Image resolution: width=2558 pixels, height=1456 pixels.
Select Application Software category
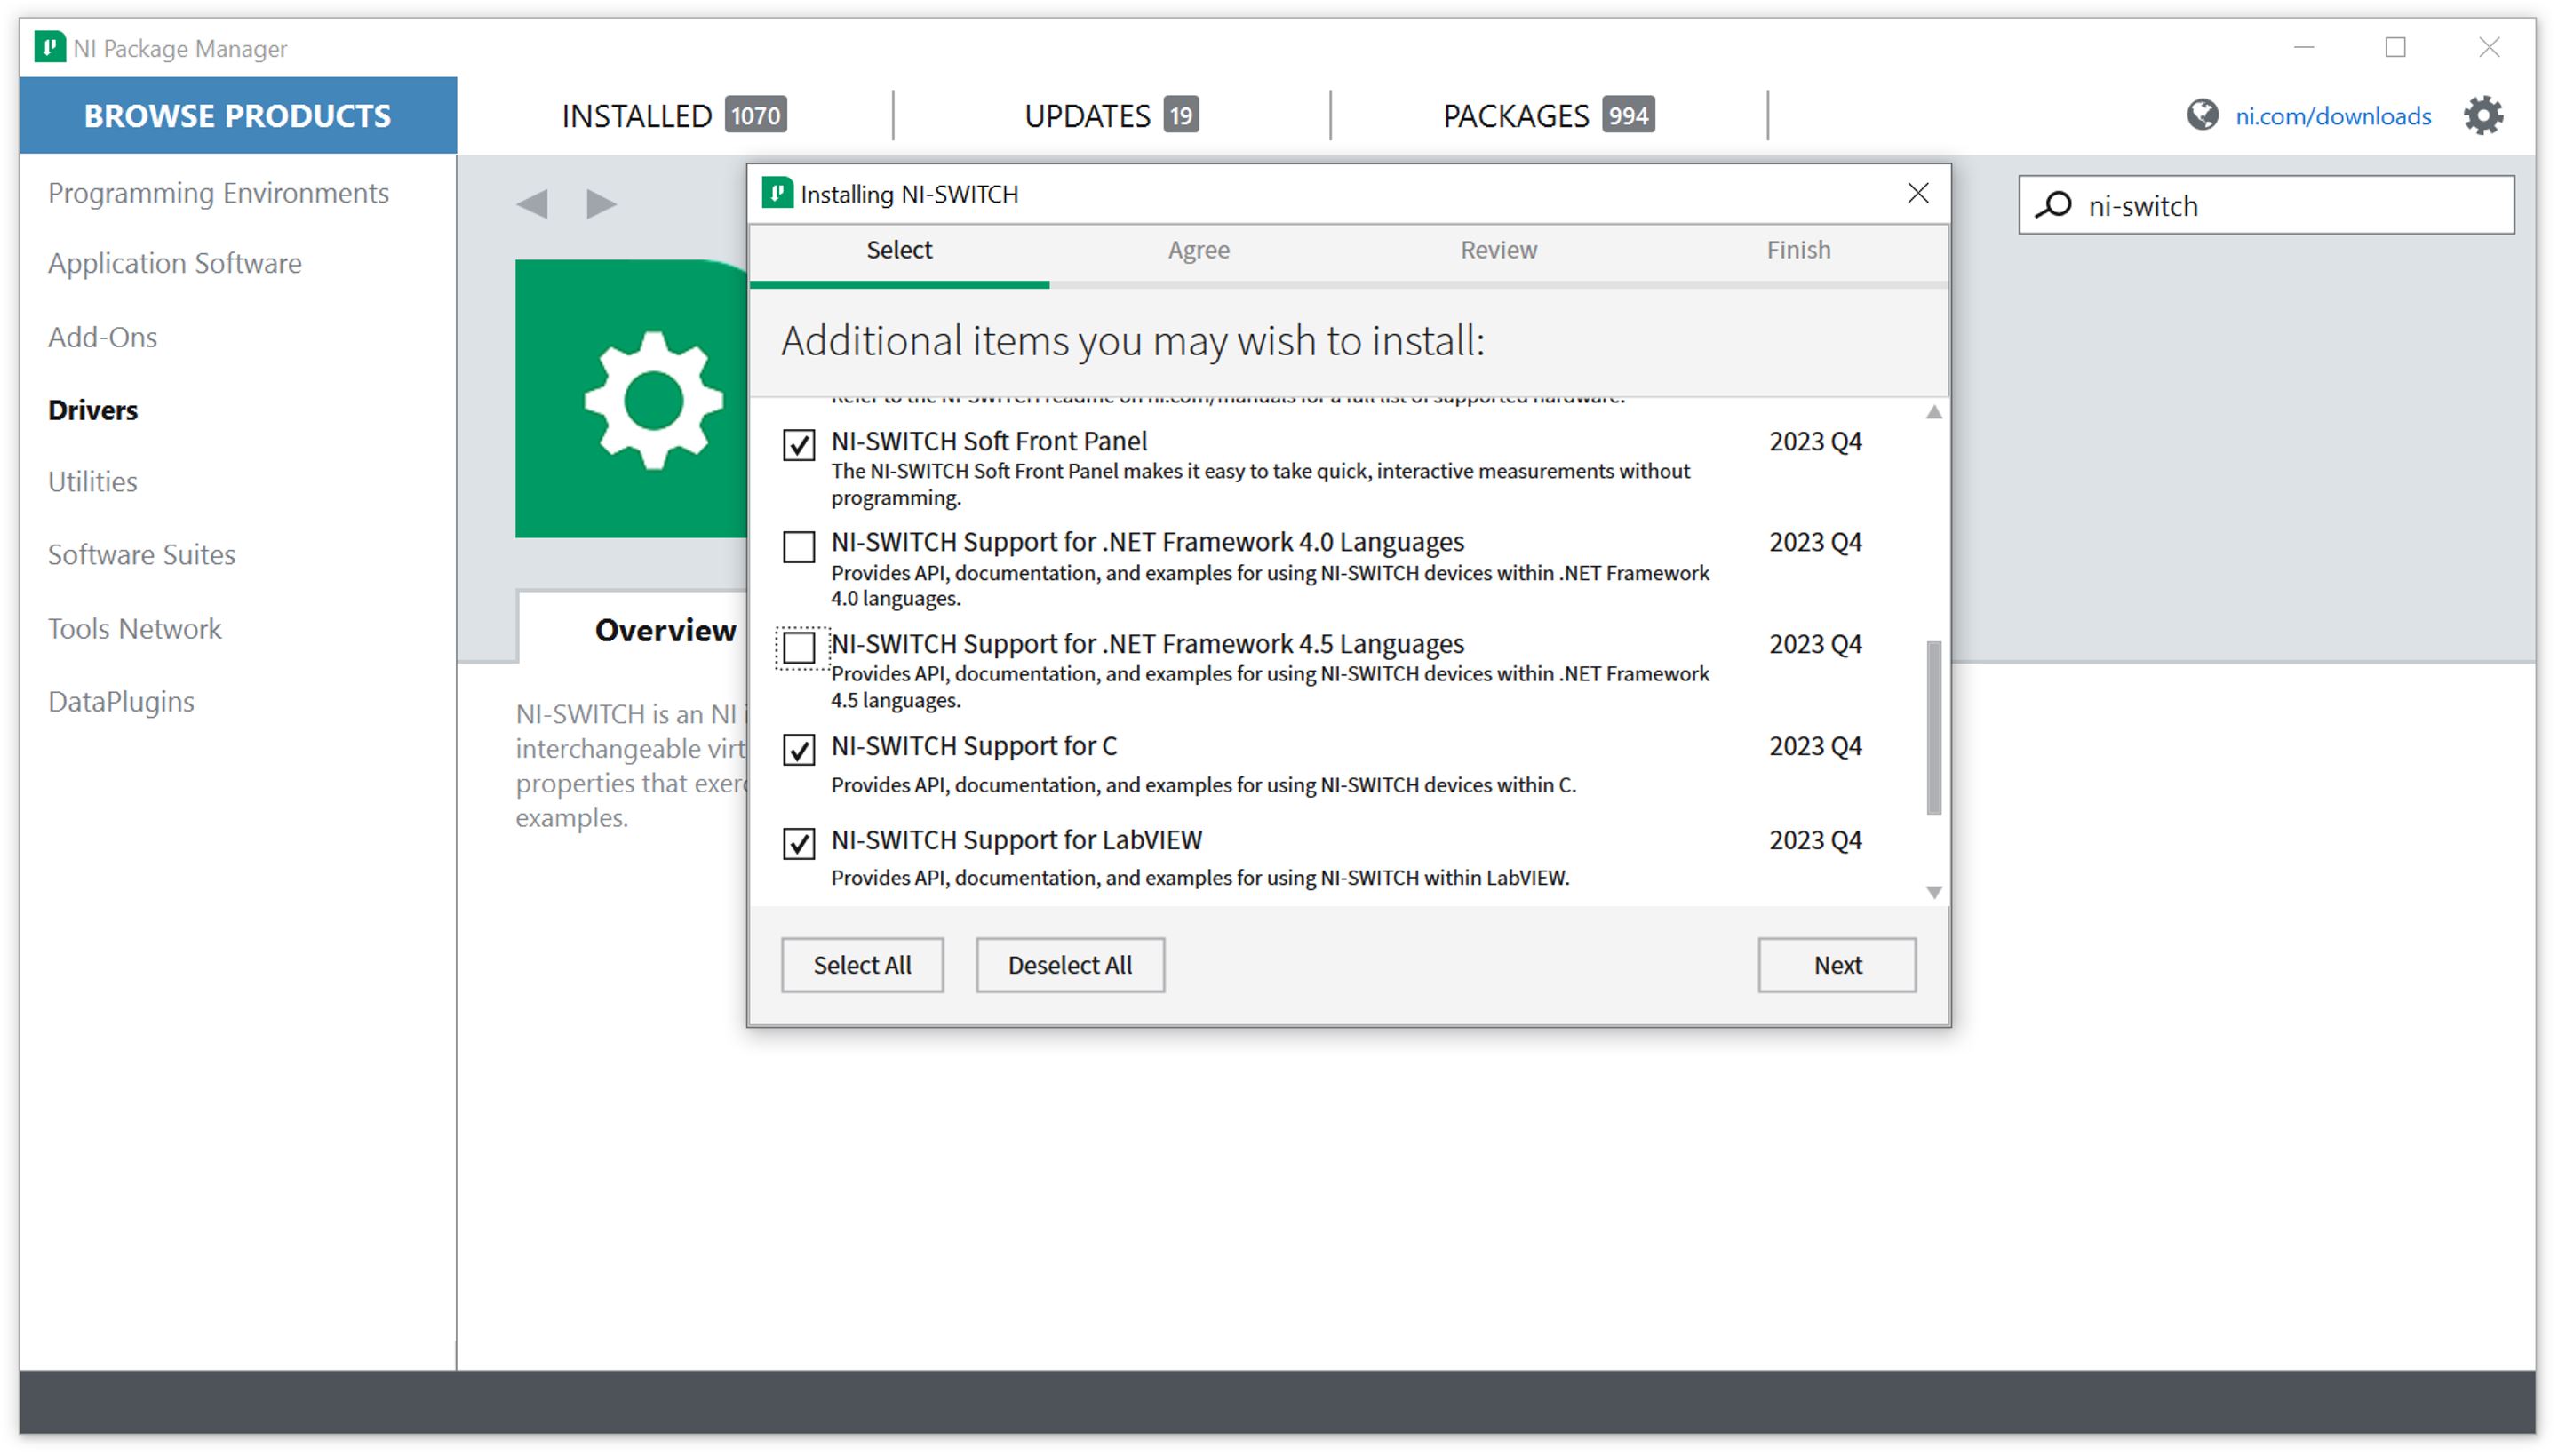175,263
